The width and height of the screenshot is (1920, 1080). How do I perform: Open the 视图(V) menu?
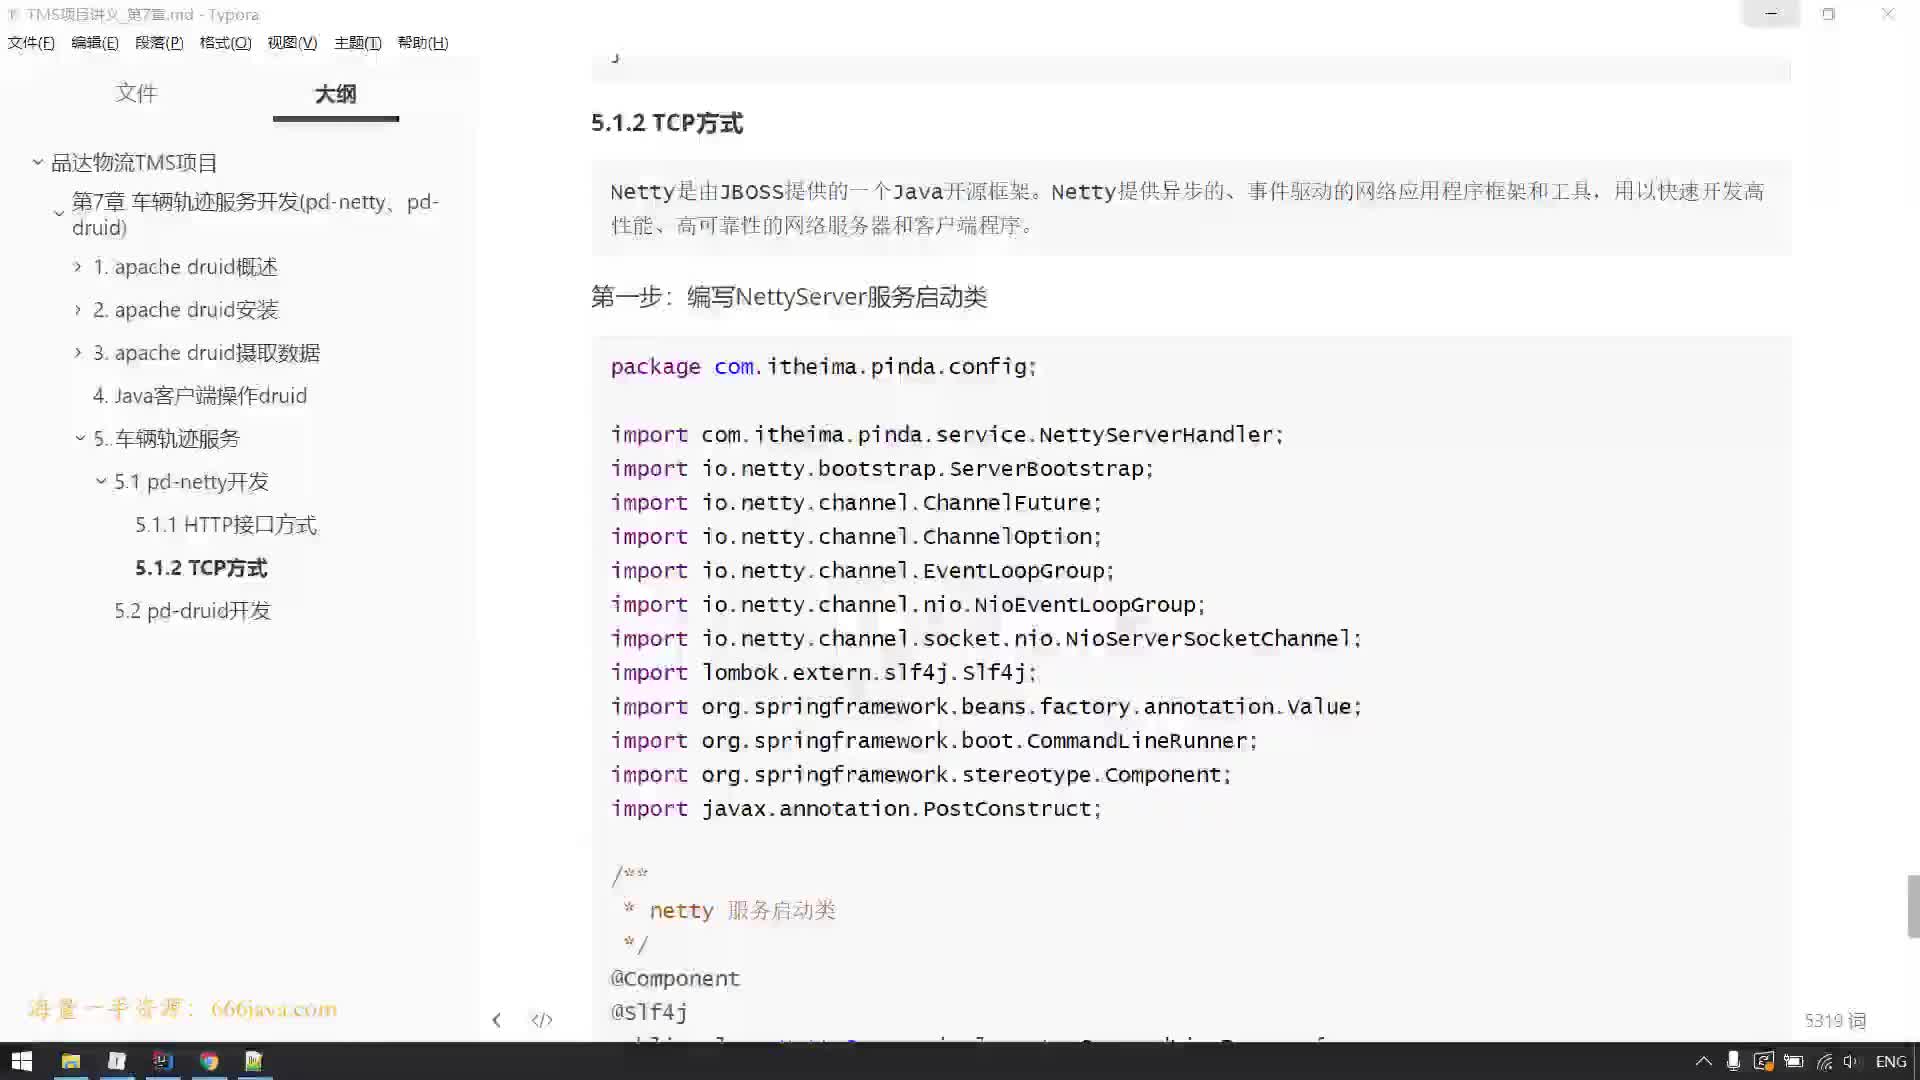(x=292, y=43)
